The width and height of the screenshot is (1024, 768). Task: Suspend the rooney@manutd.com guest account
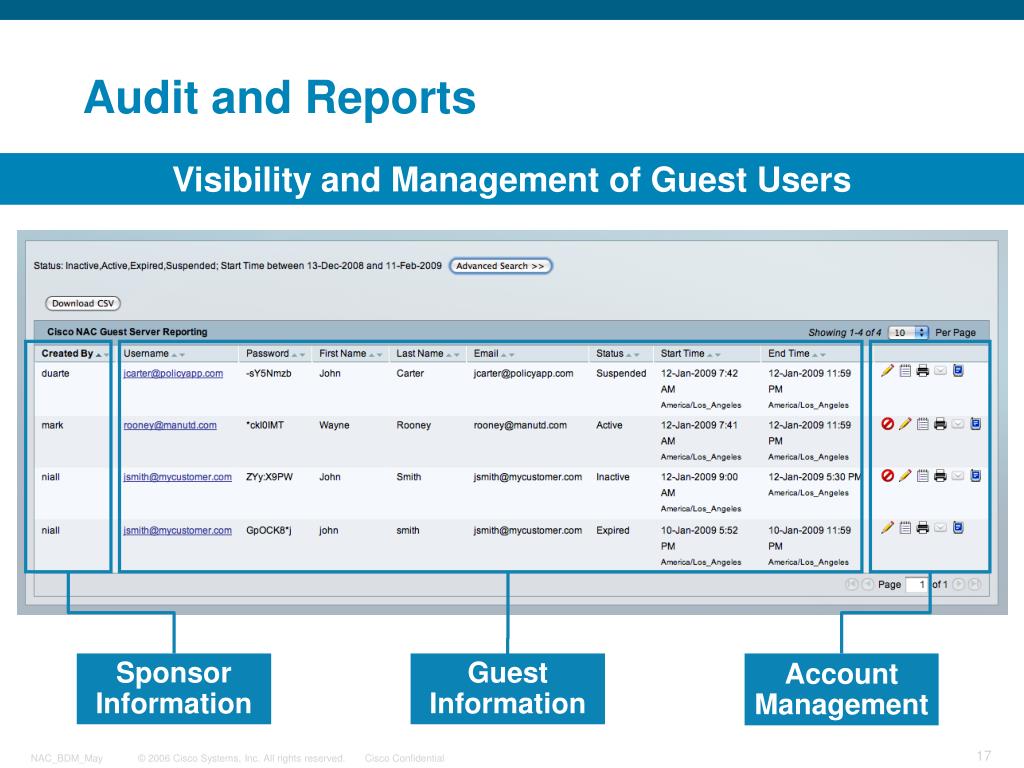(888, 424)
